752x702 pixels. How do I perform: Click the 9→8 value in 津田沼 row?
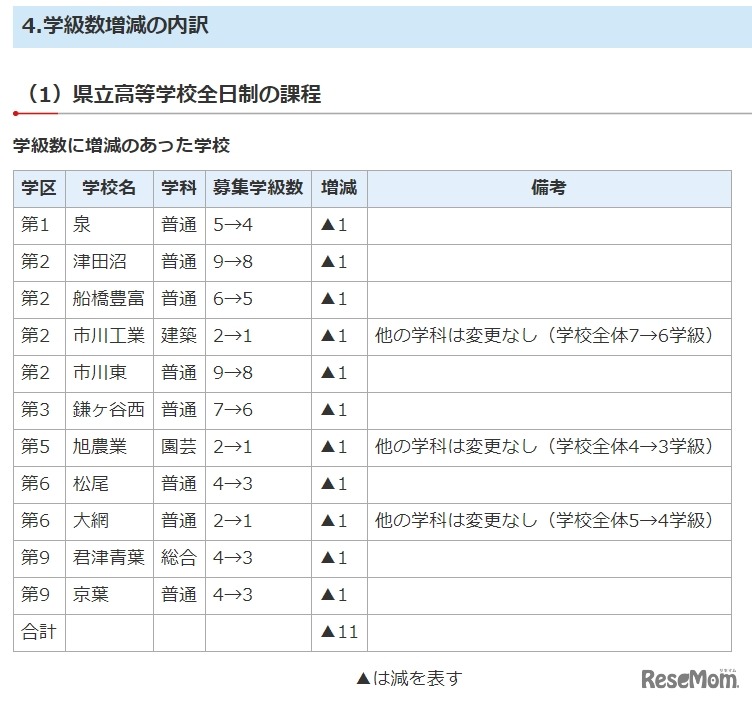click(233, 261)
